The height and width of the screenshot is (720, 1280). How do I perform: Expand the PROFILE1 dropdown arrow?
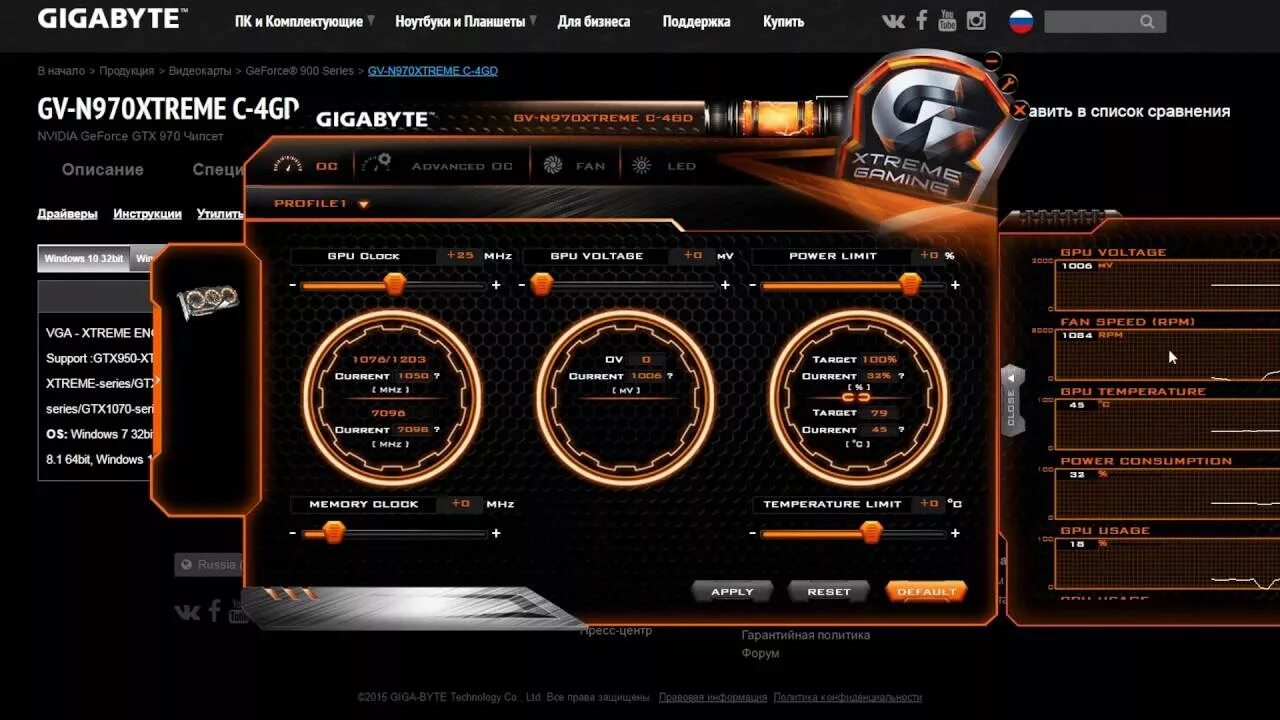(364, 204)
